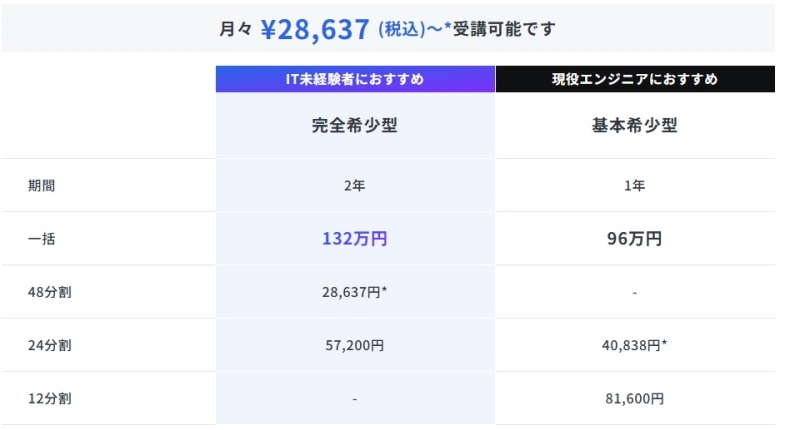Viewport: 800px width, 430px height.
Task: Click the 57,200円 installment cell
Action: pyautogui.click(x=355, y=345)
